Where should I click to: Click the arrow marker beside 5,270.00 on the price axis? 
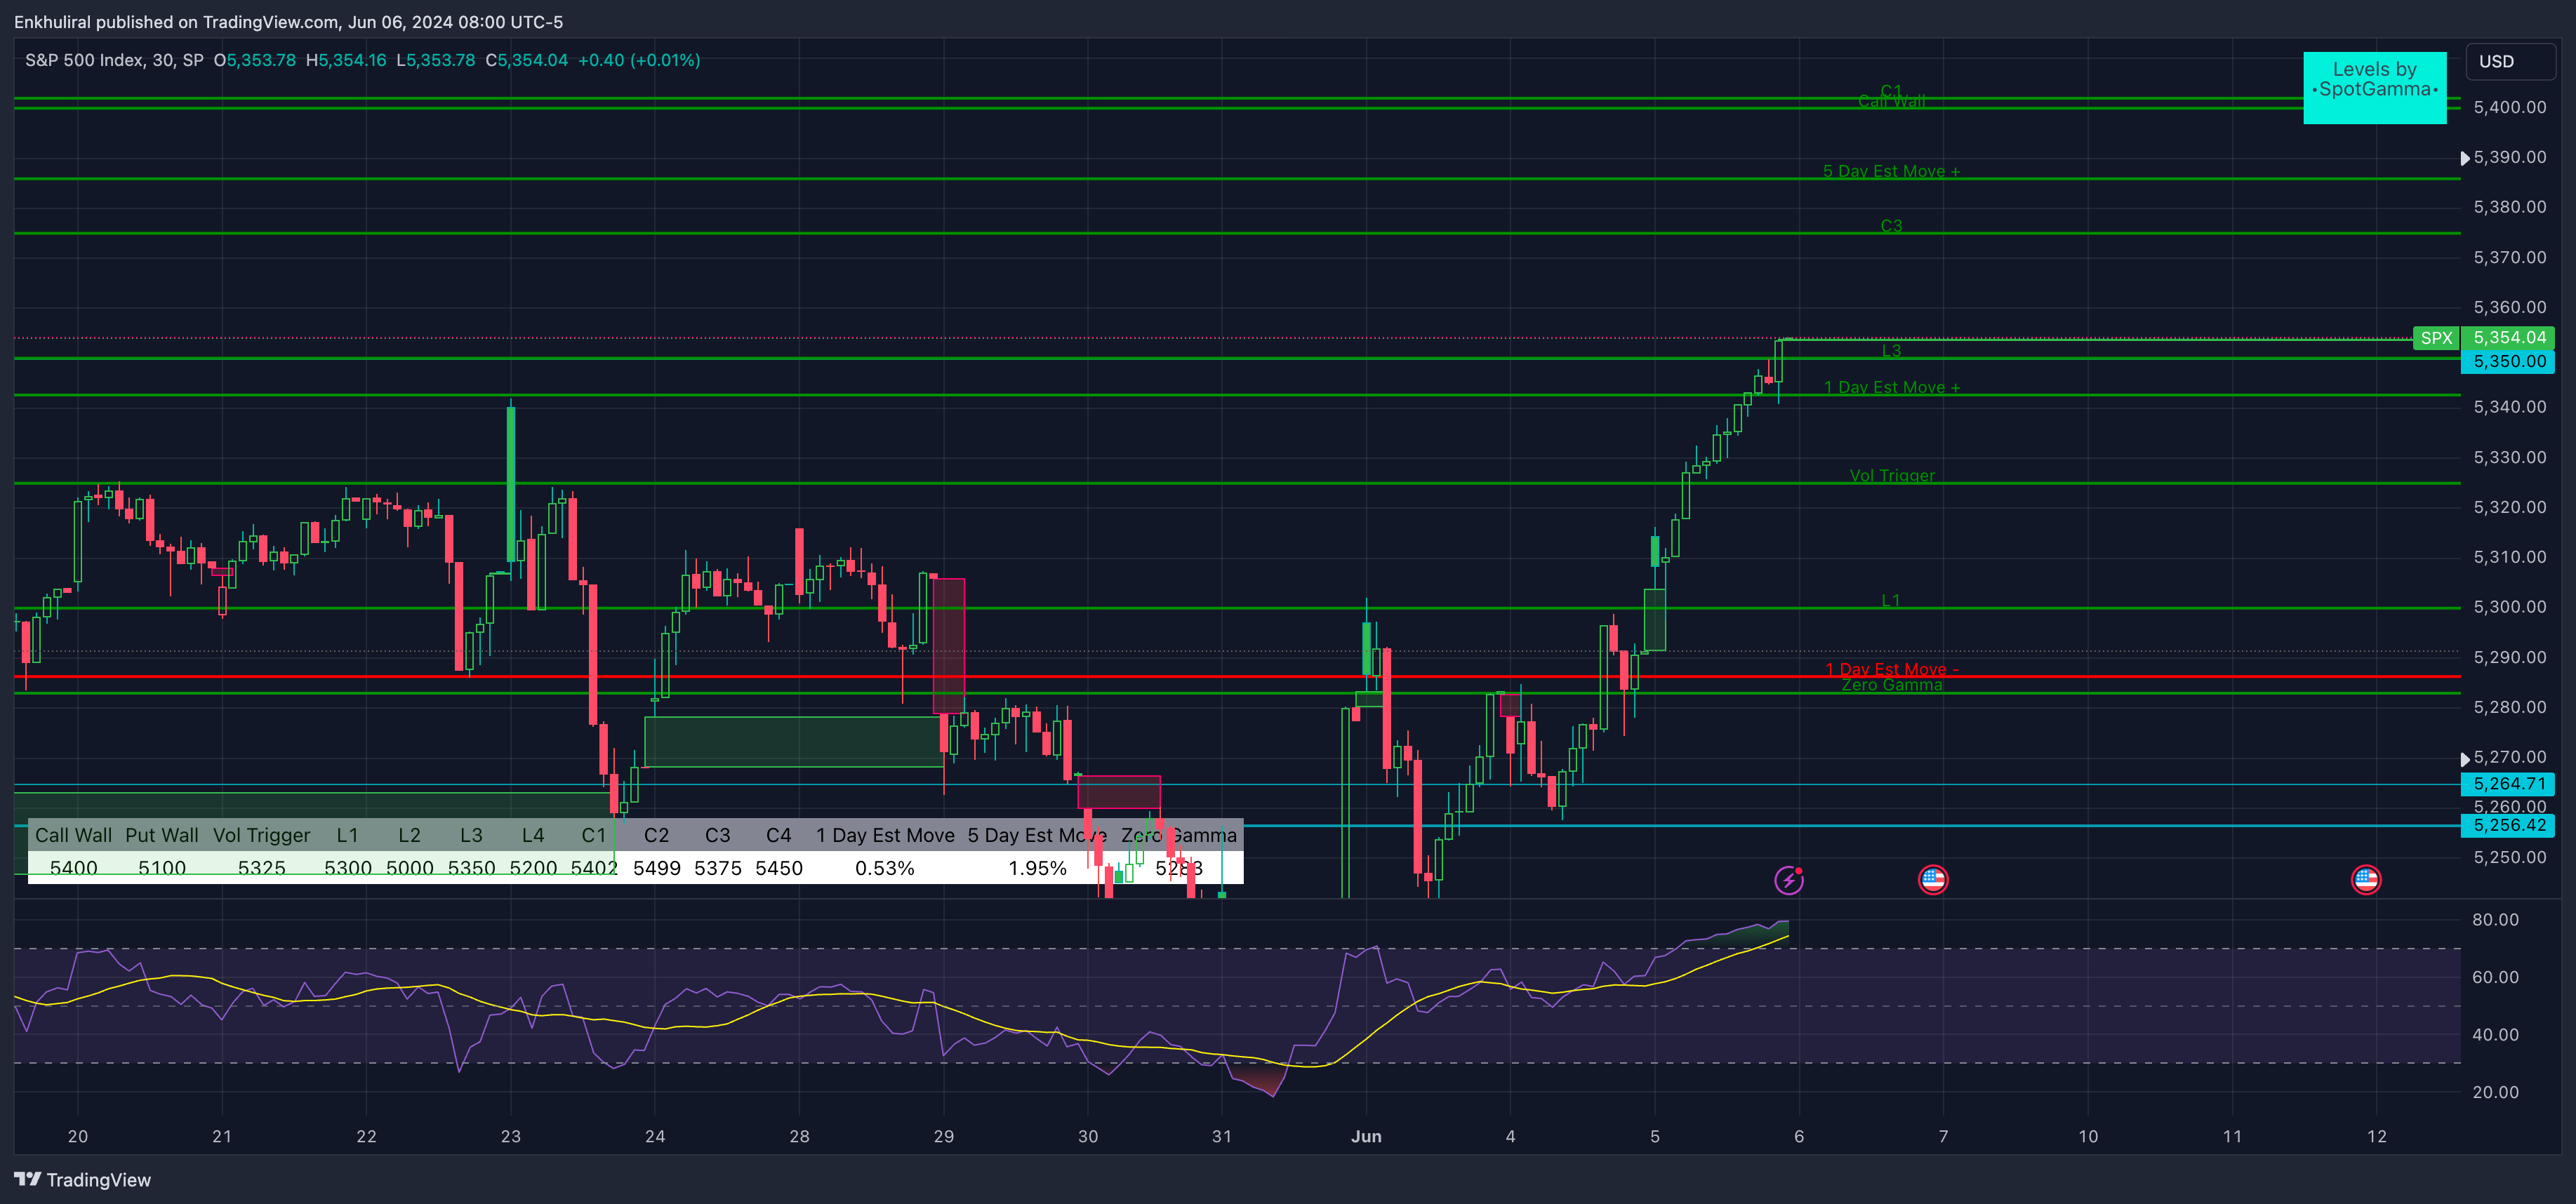click(2465, 759)
